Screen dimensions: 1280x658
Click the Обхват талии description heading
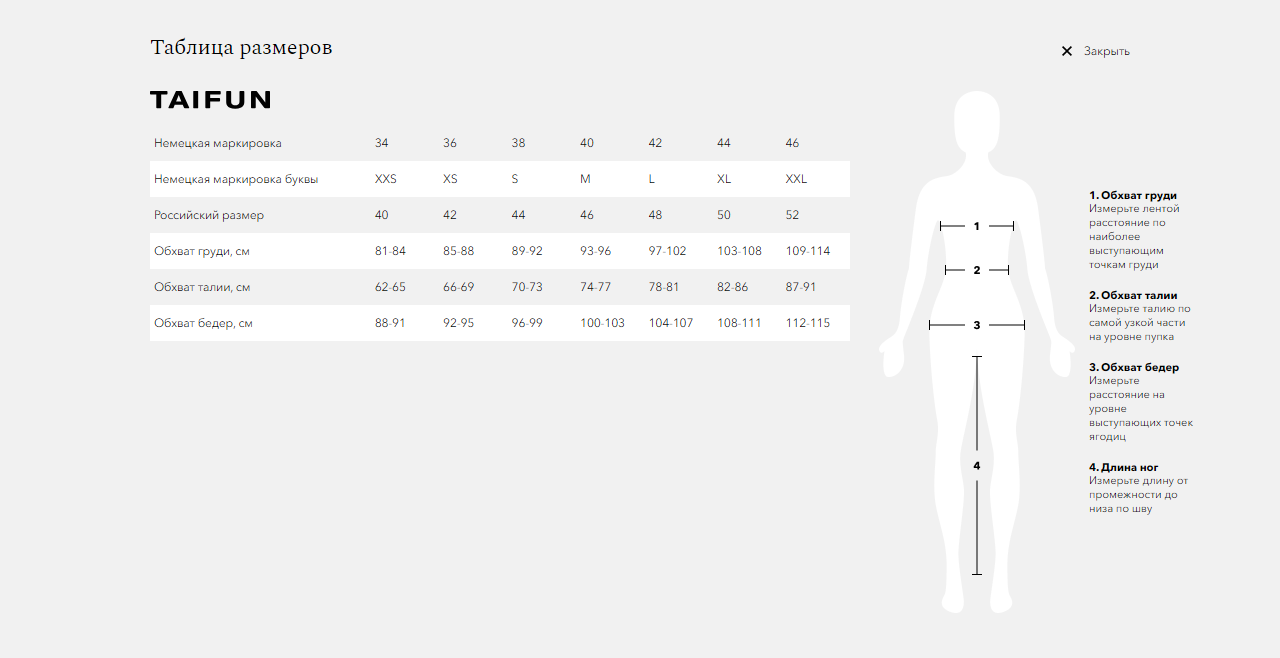[1133, 296]
